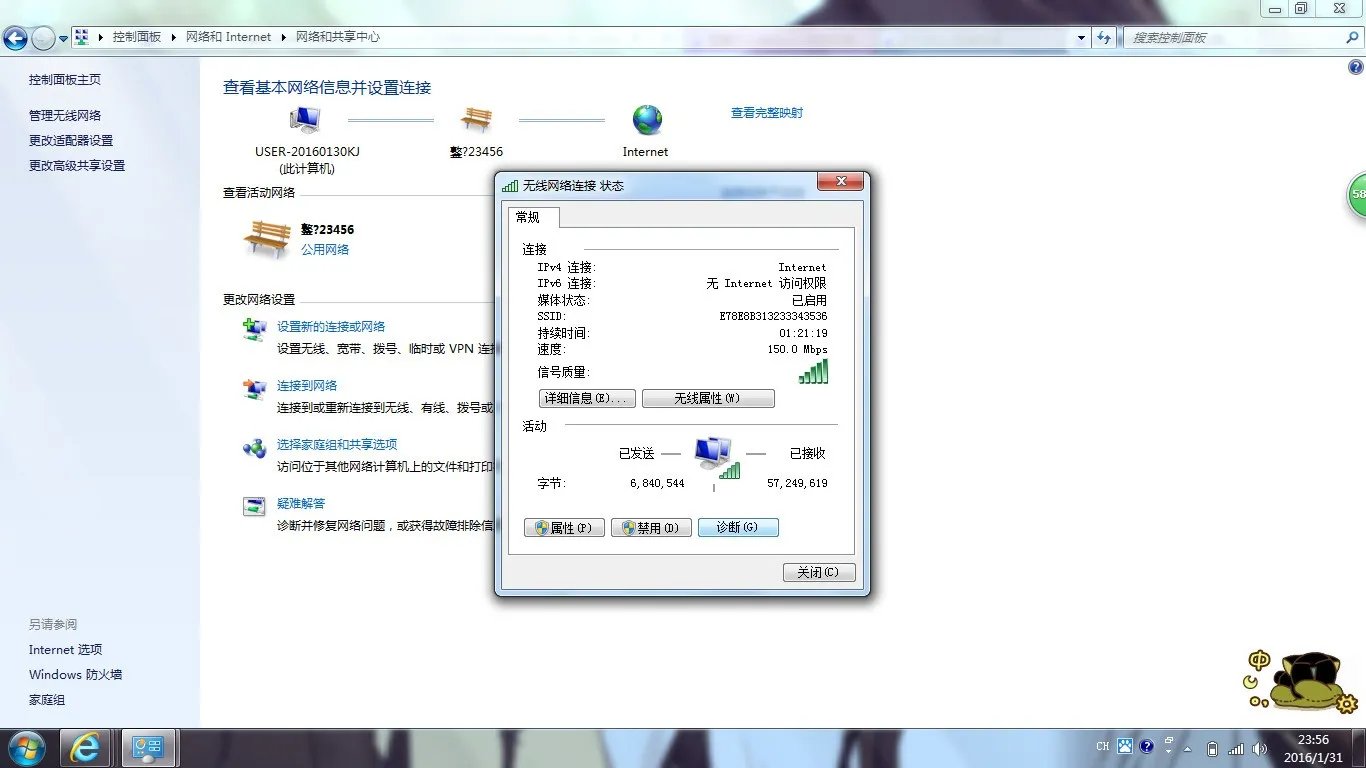Click 属性(P) button
1366x768 pixels.
tap(564, 528)
